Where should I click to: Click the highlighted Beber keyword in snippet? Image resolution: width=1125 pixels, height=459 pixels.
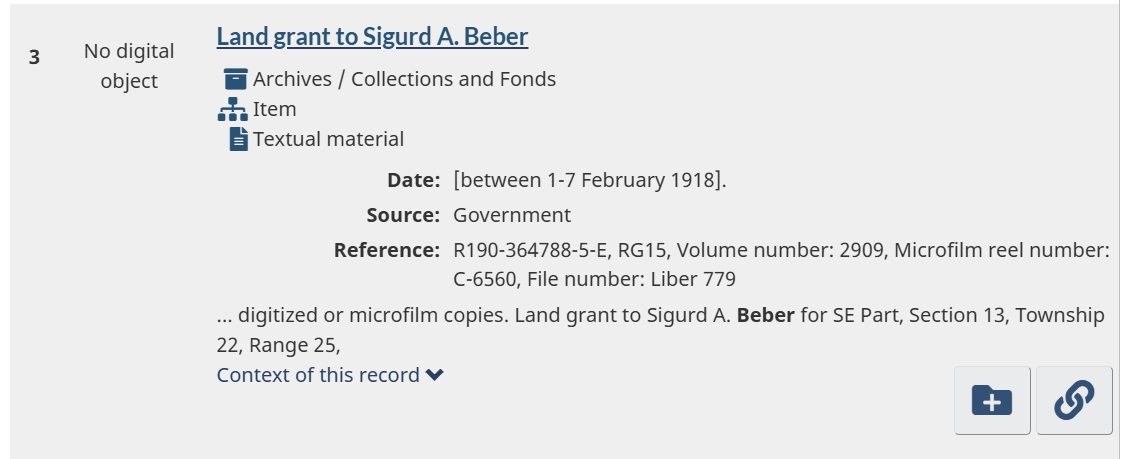pyautogui.click(x=766, y=316)
